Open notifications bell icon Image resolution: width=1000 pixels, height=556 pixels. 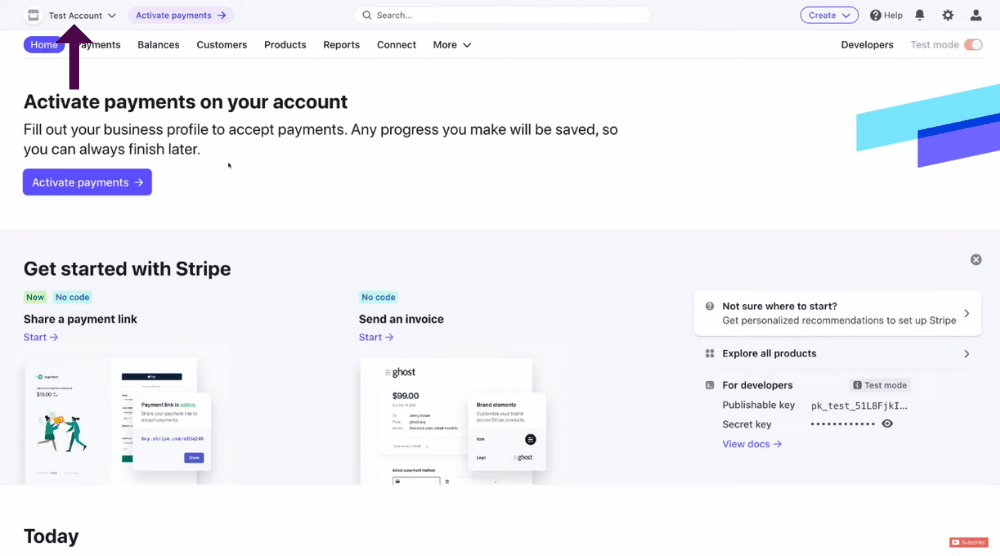point(920,15)
